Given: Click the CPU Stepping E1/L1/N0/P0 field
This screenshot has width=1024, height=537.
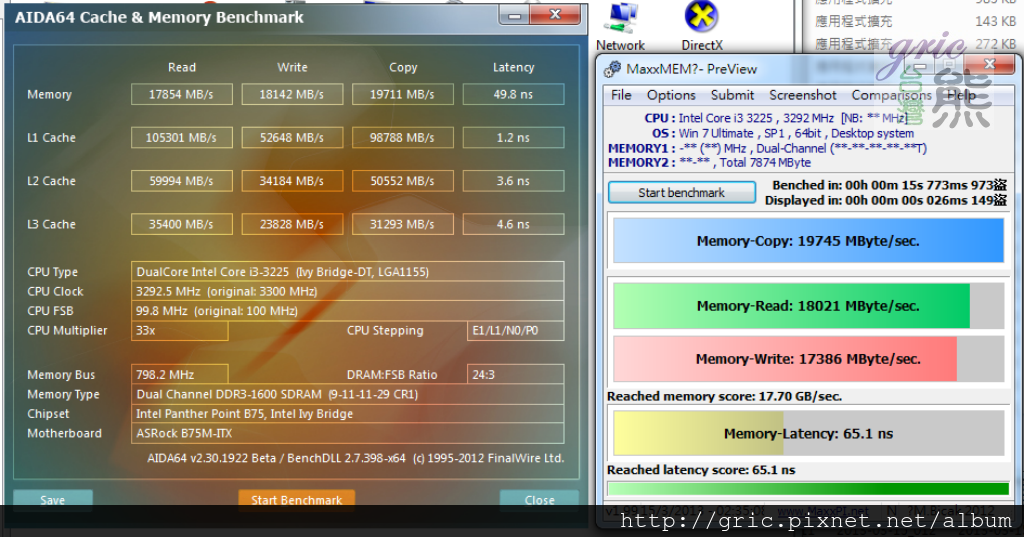Looking at the screenshot, I should 515,331.
